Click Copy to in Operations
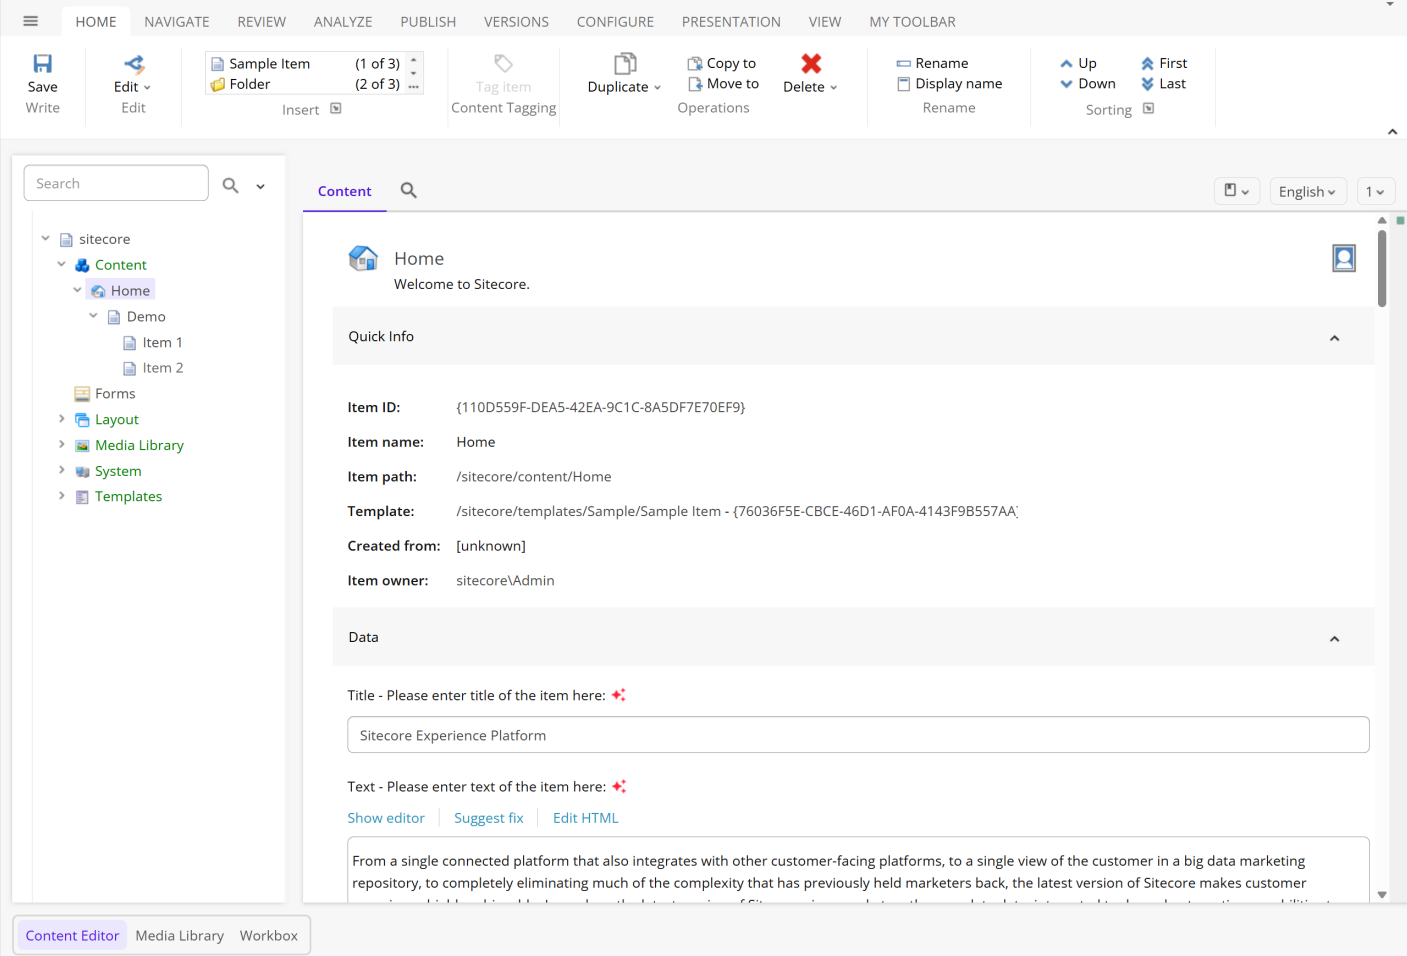 (722, 63)
